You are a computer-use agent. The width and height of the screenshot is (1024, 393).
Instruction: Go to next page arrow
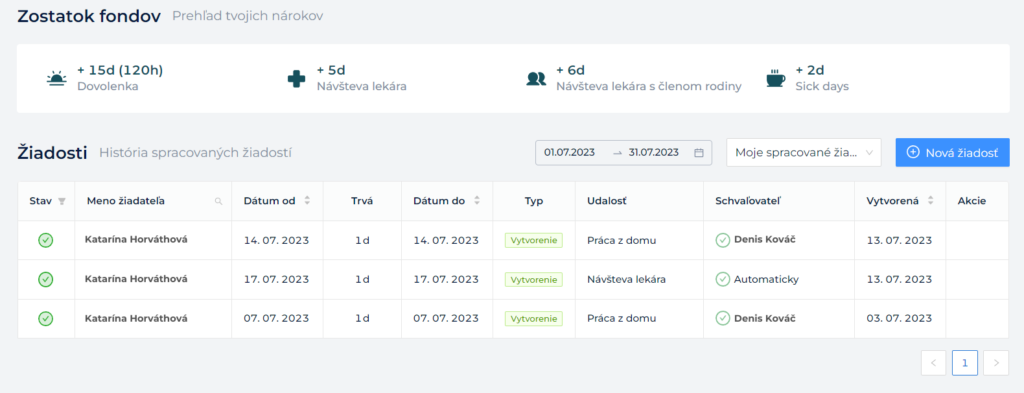tap(996, 363)
